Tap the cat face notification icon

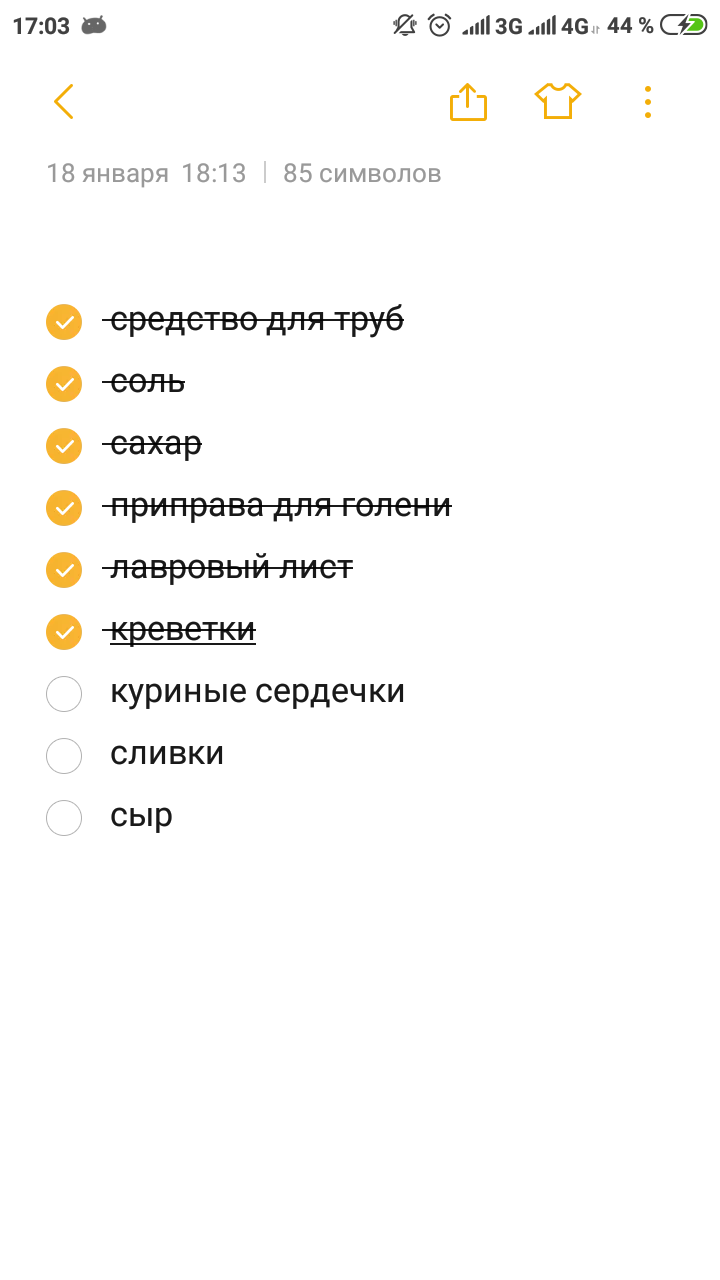point(94,26)
